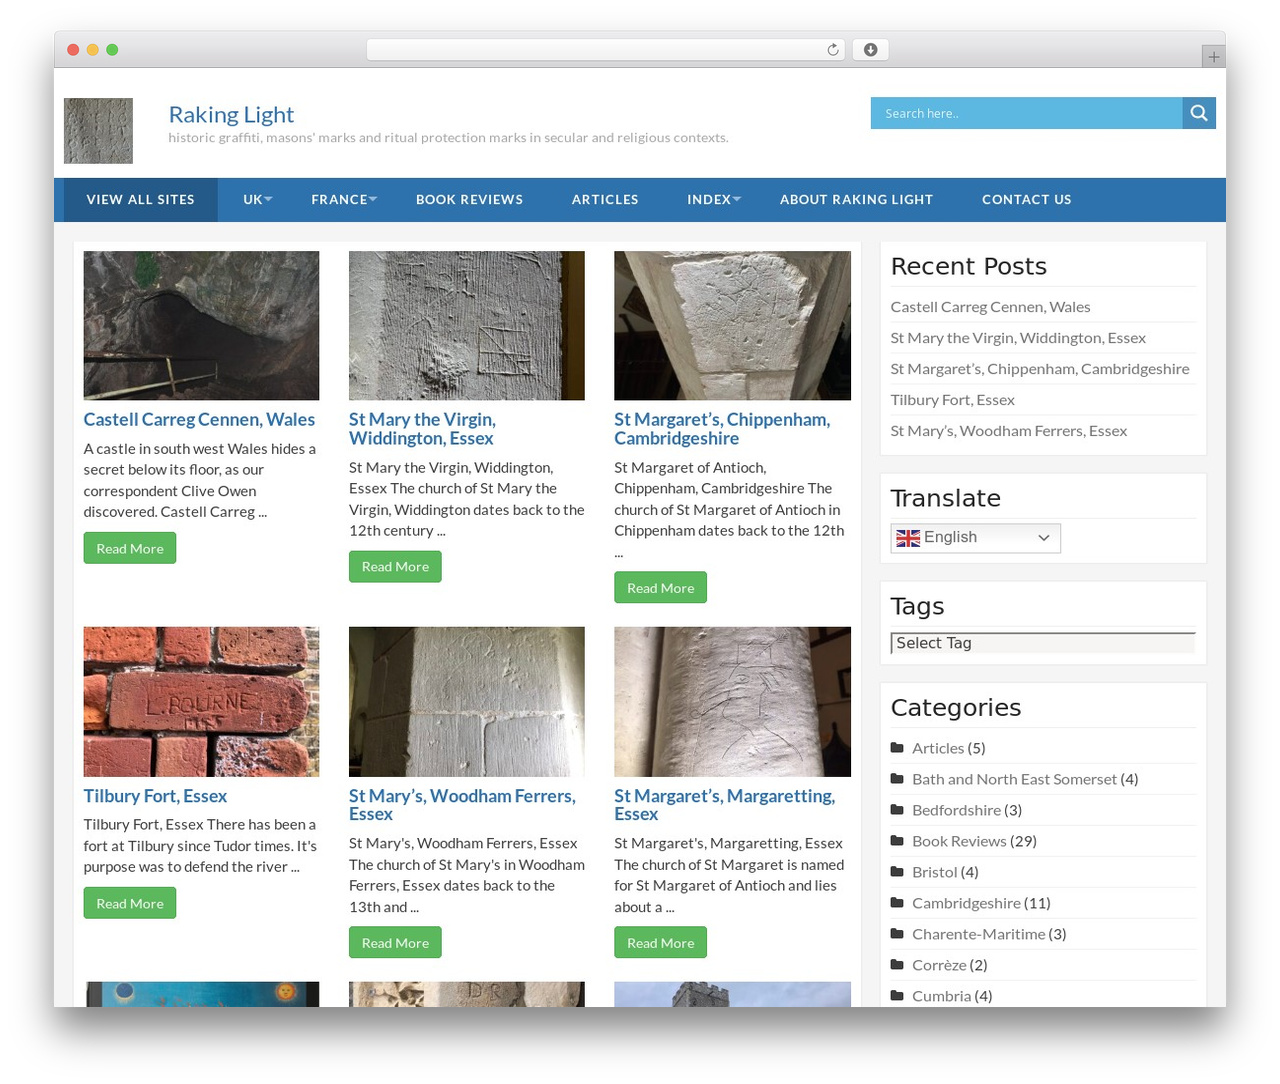Viewport: 1280px width, 1084px height.
Task: Open recent post Castell Carreg Cennen, Wales
Action: pyautogui.click(x=990, y=307)
